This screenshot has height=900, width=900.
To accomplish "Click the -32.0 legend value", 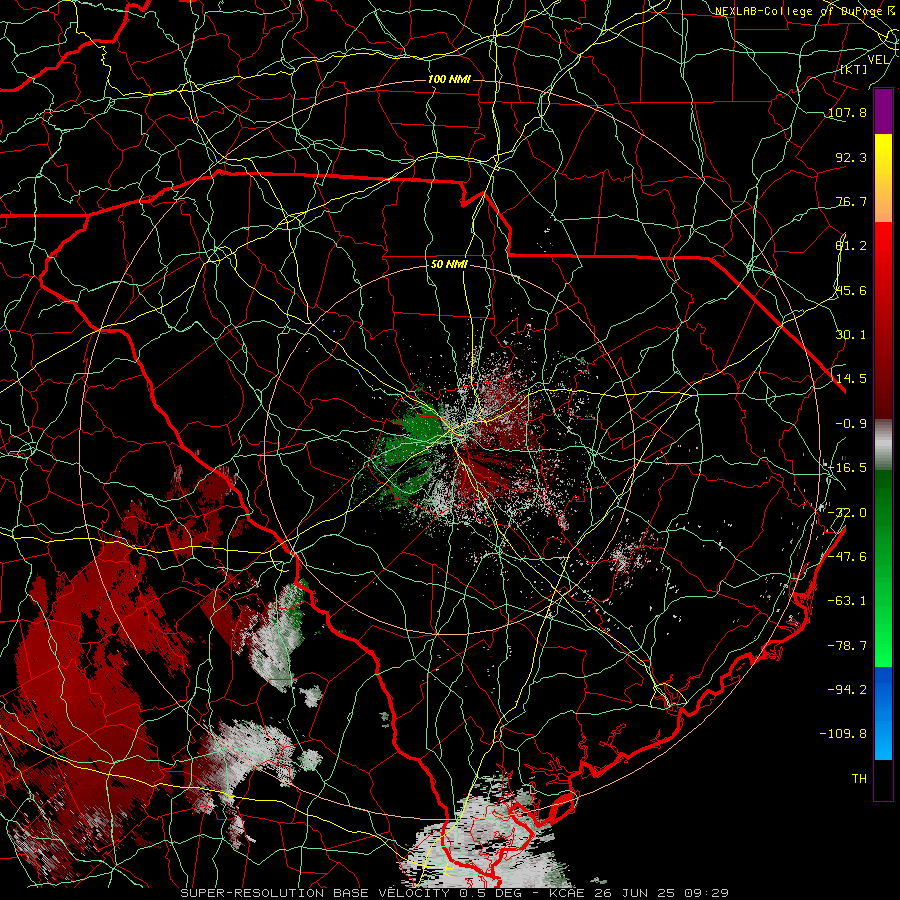I will click(847, 513).
